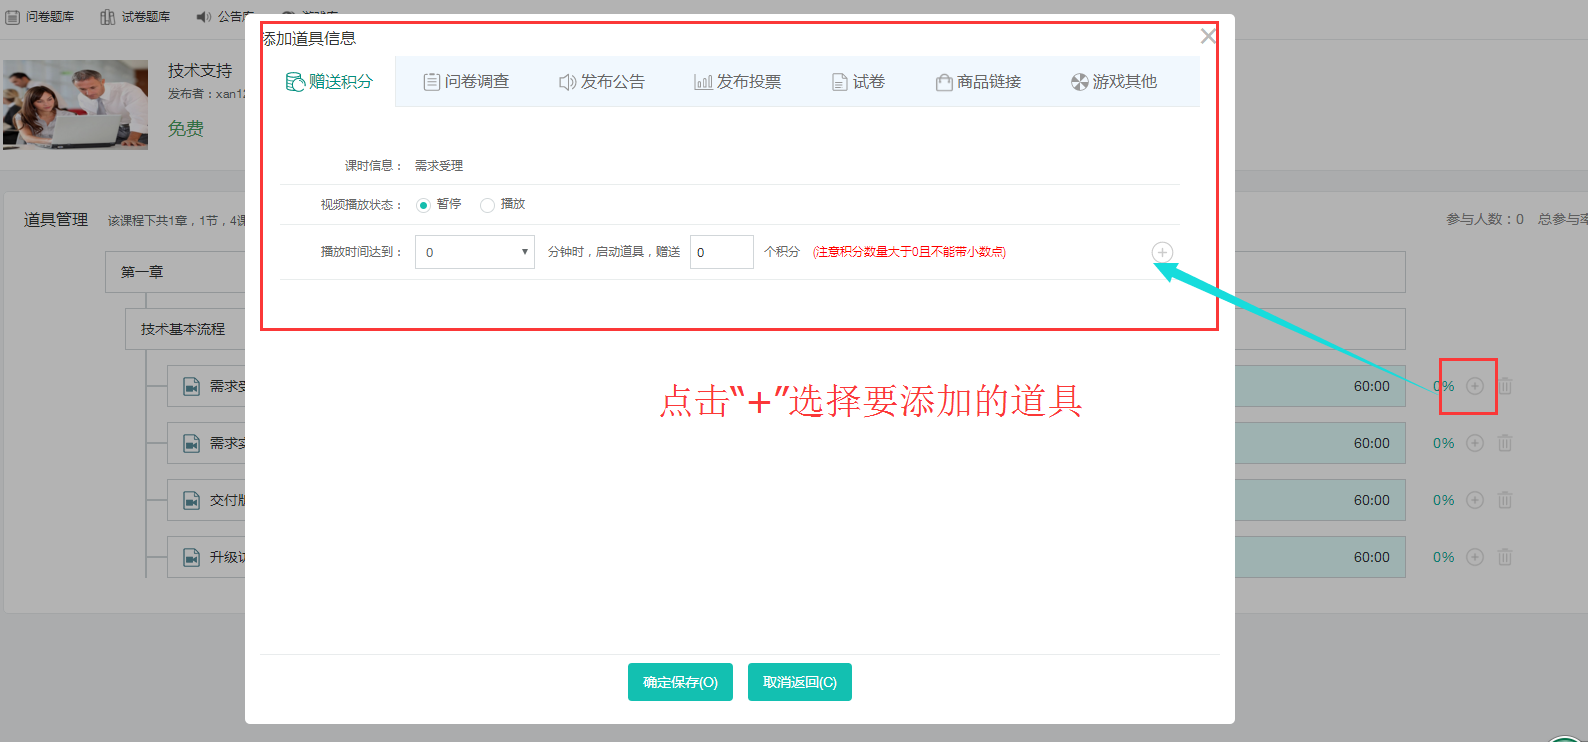Image resolution: width=1588 pixels, height=742 pixels.
Task: Select the 播放 radio button
Action: [x=487, y=205]
